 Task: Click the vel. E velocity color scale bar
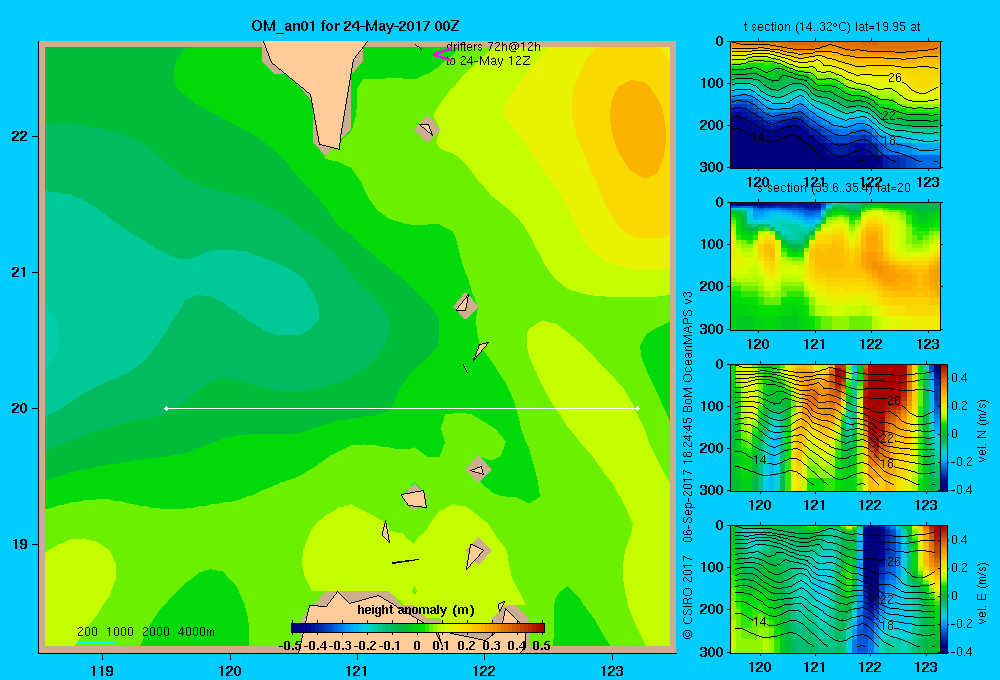(x=944, y=589)
